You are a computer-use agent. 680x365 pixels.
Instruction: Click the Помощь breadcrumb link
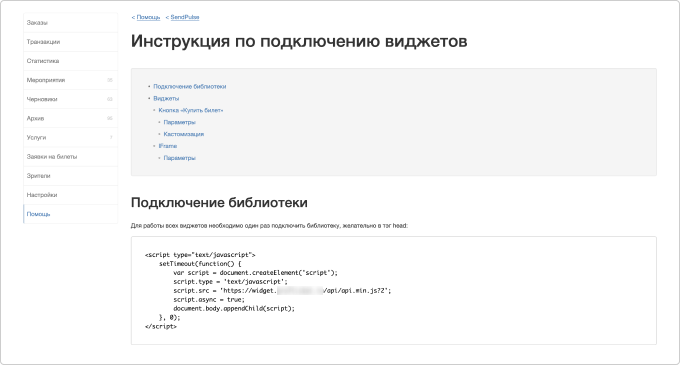(148, 17)
